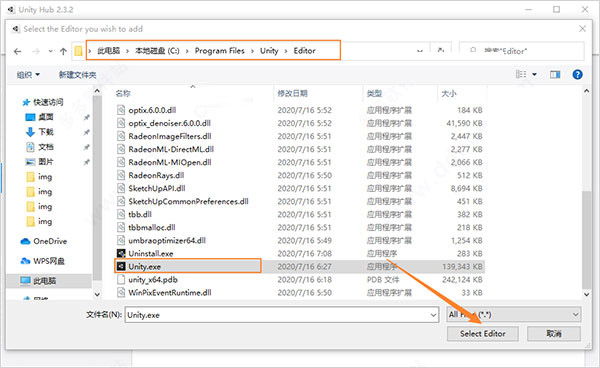Sort by 修改日期 column header
The height and width of the screenshot is (368, 600).
(293, 93)
